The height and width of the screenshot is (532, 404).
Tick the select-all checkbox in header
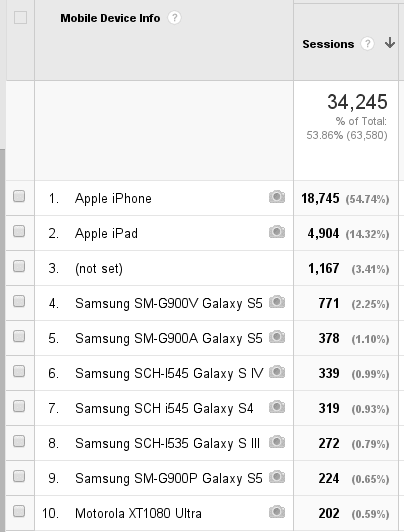click(x=20, y=18)
